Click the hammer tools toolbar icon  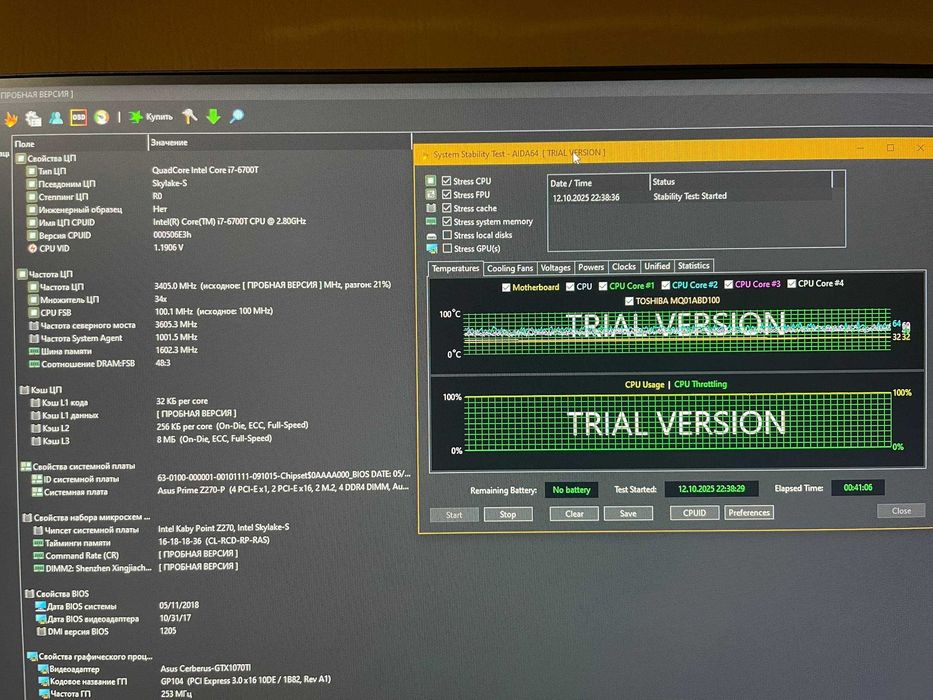pos(189,116)
